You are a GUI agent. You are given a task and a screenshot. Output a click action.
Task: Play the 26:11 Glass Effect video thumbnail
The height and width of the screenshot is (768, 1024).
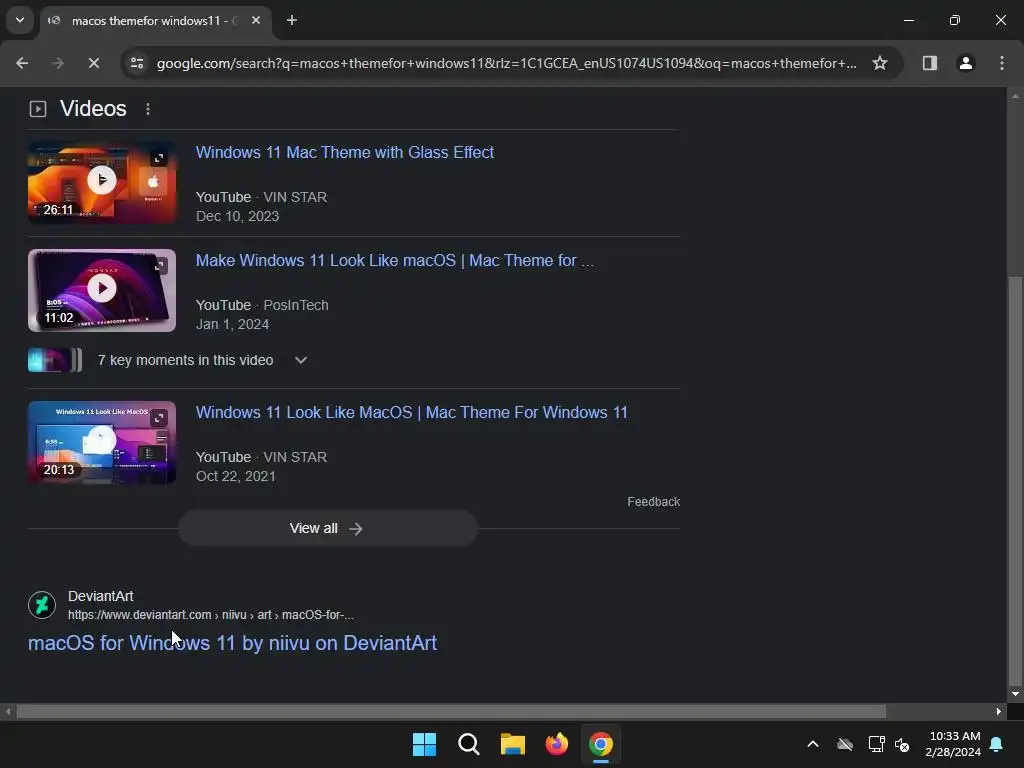click(102, 182)
